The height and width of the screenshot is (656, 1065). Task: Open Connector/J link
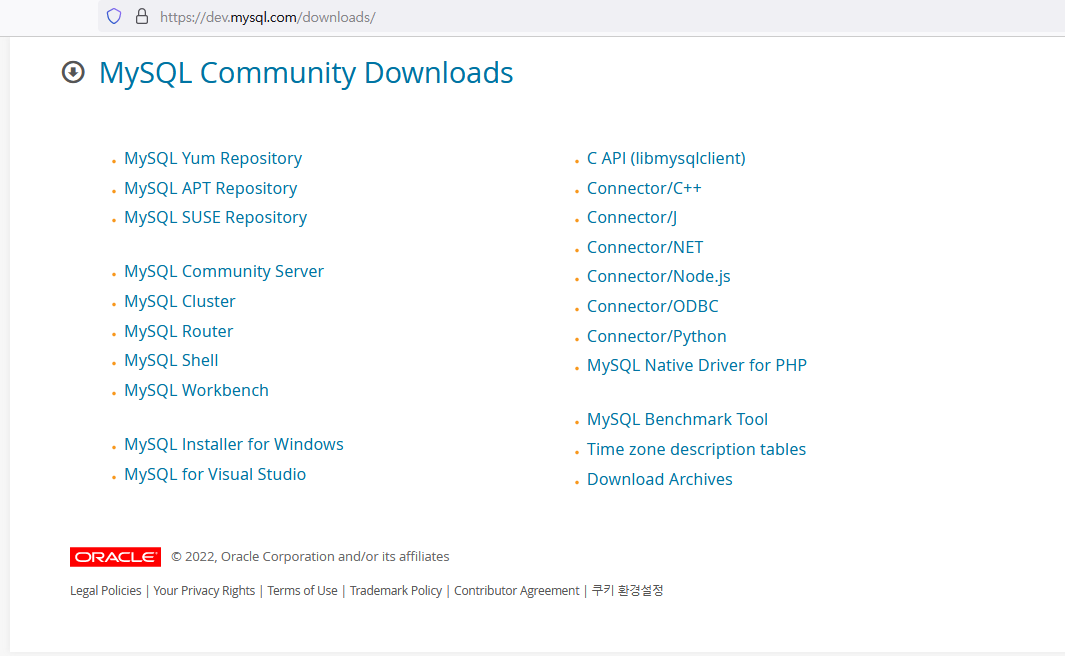point(632,217)
